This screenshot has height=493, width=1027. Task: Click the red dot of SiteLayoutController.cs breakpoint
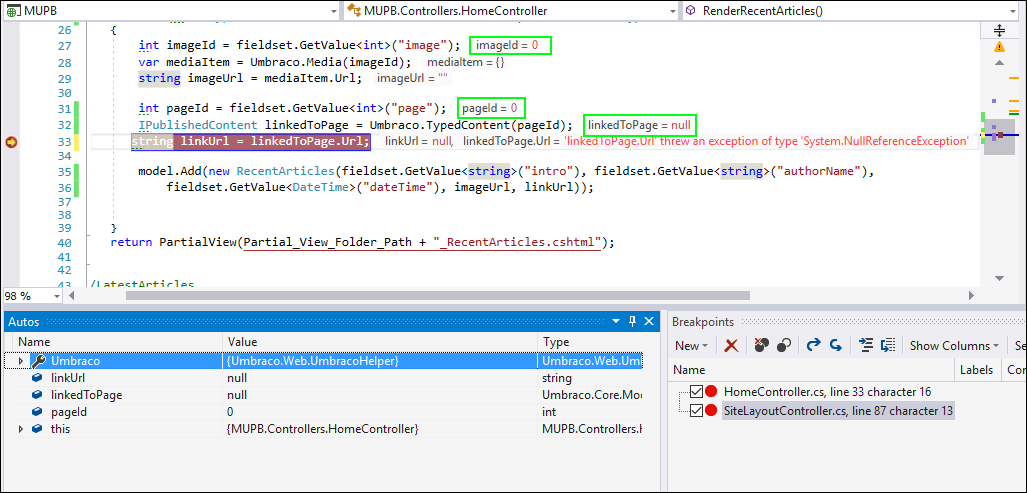coord(711,411)
